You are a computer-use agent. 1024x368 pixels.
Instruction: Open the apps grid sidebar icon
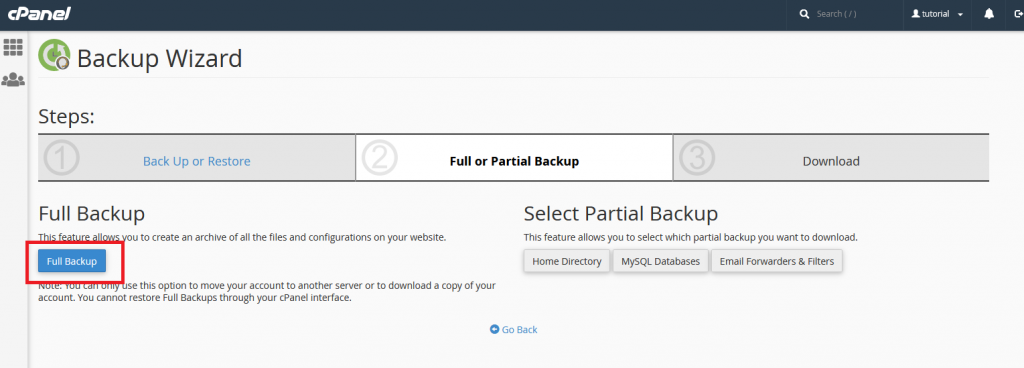(13, 47)
